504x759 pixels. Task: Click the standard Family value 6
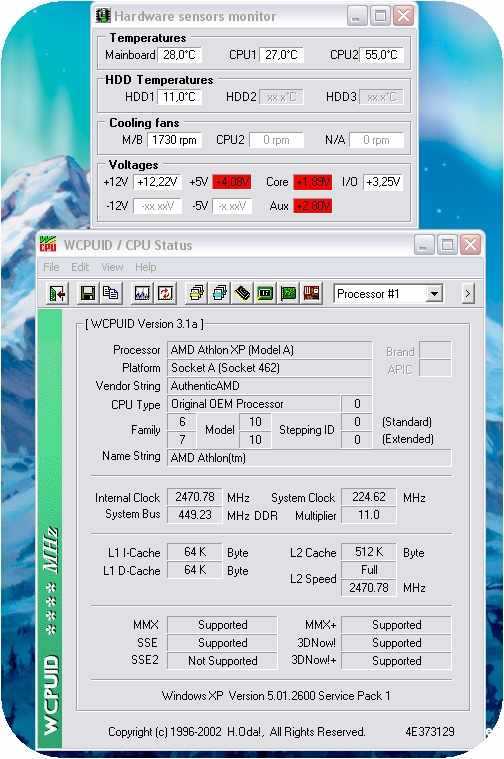182,422
